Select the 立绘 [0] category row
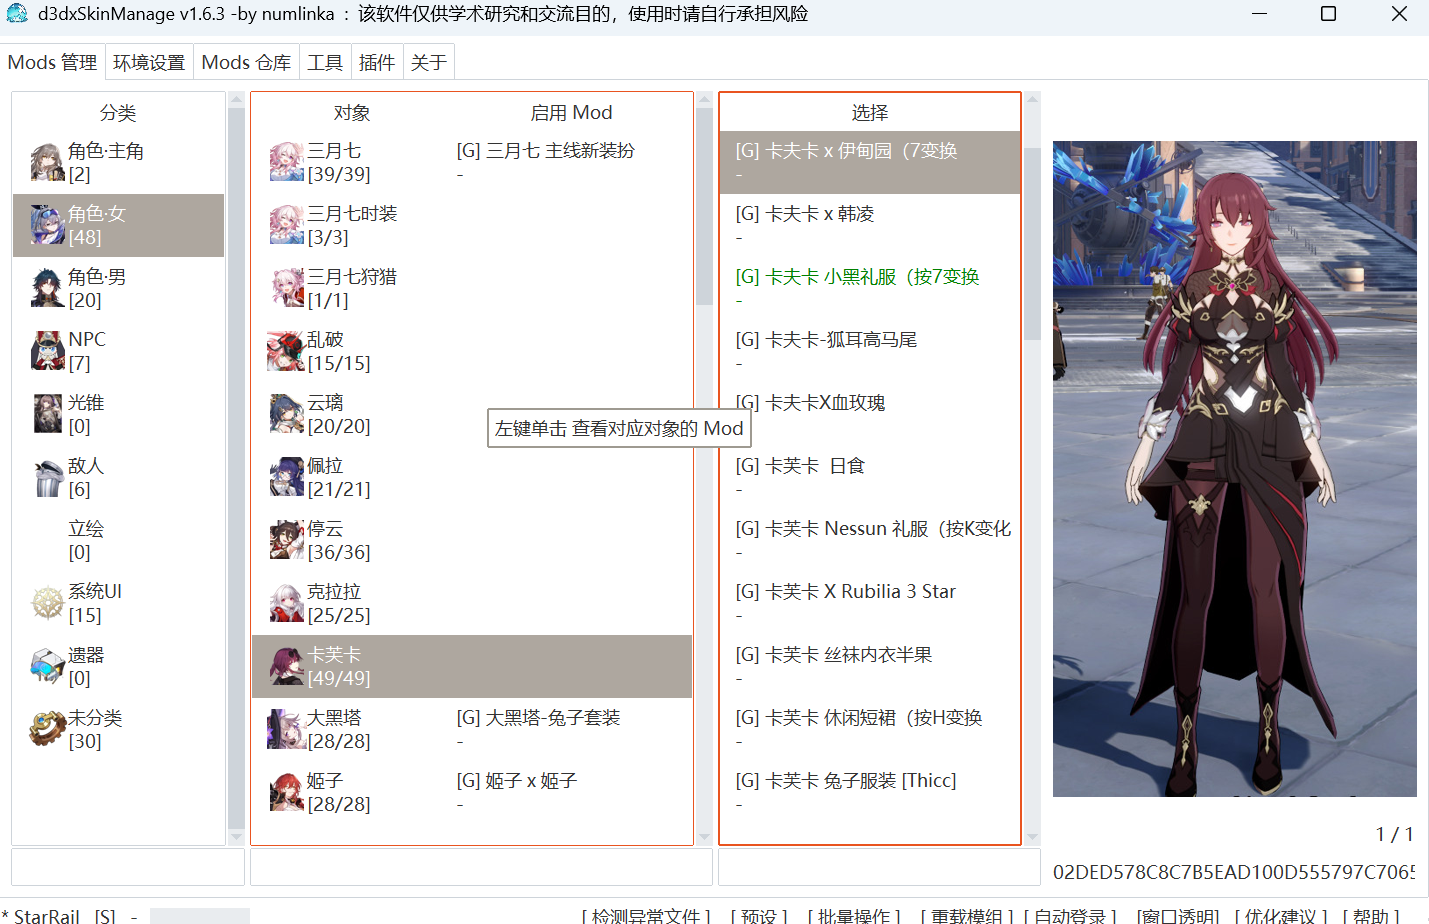 (x=118, y=540)
